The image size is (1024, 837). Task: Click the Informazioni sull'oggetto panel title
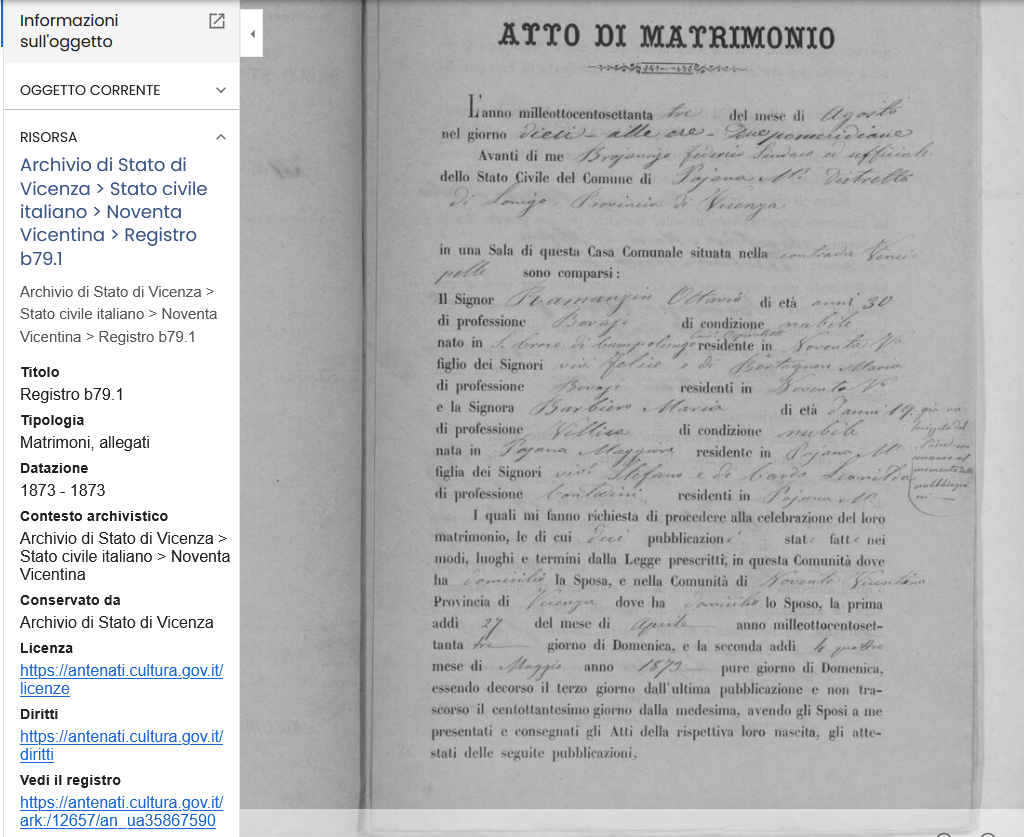(x=69, y=31)
